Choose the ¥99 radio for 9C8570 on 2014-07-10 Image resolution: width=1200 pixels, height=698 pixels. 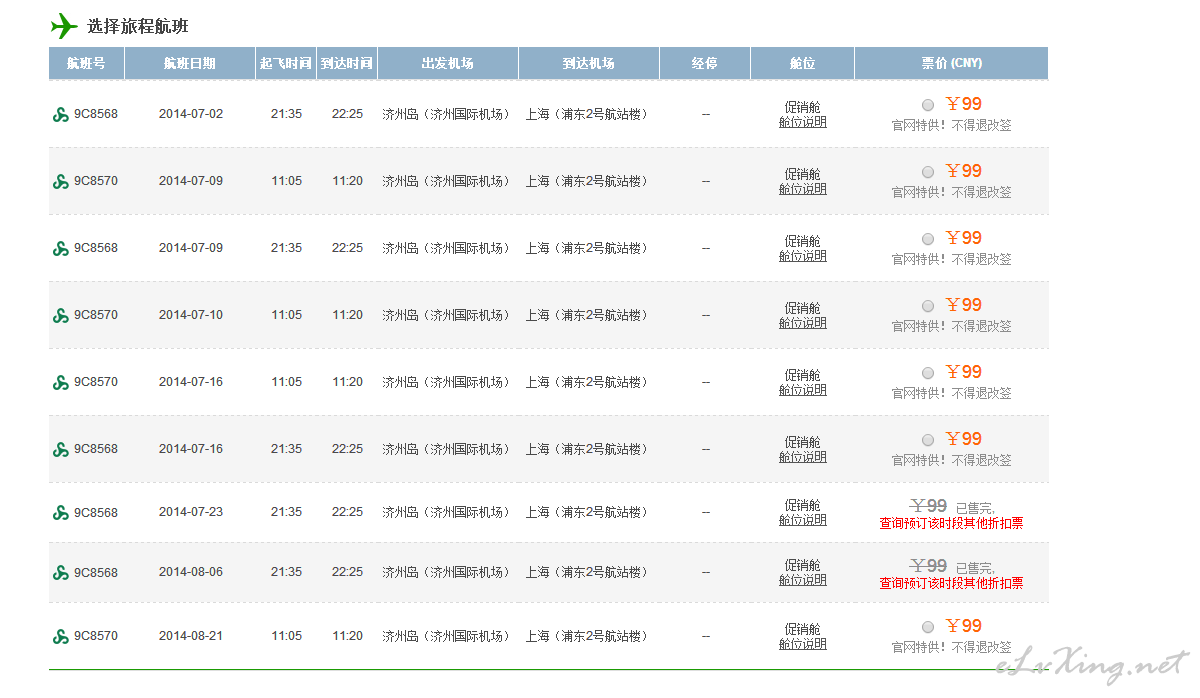pos(928,306)
